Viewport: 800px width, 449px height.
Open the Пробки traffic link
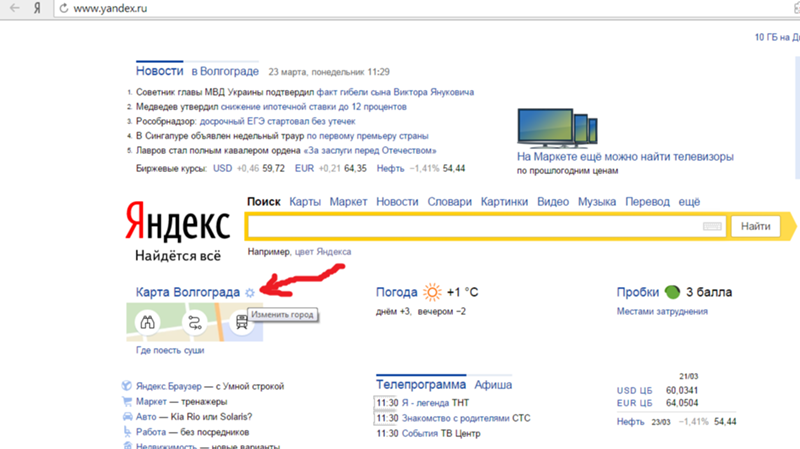tap(638, 292)
